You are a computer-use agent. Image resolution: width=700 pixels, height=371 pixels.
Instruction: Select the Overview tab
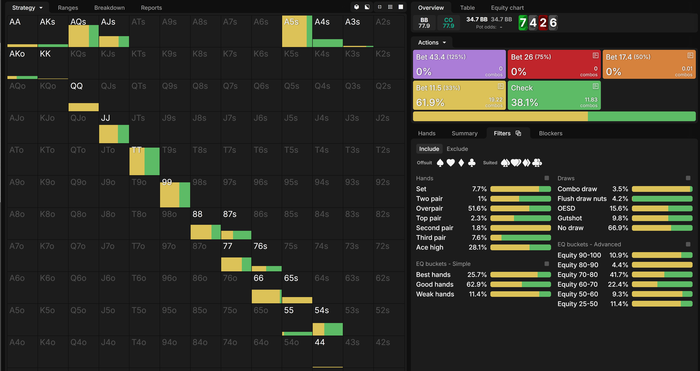(x=431, y=8)
